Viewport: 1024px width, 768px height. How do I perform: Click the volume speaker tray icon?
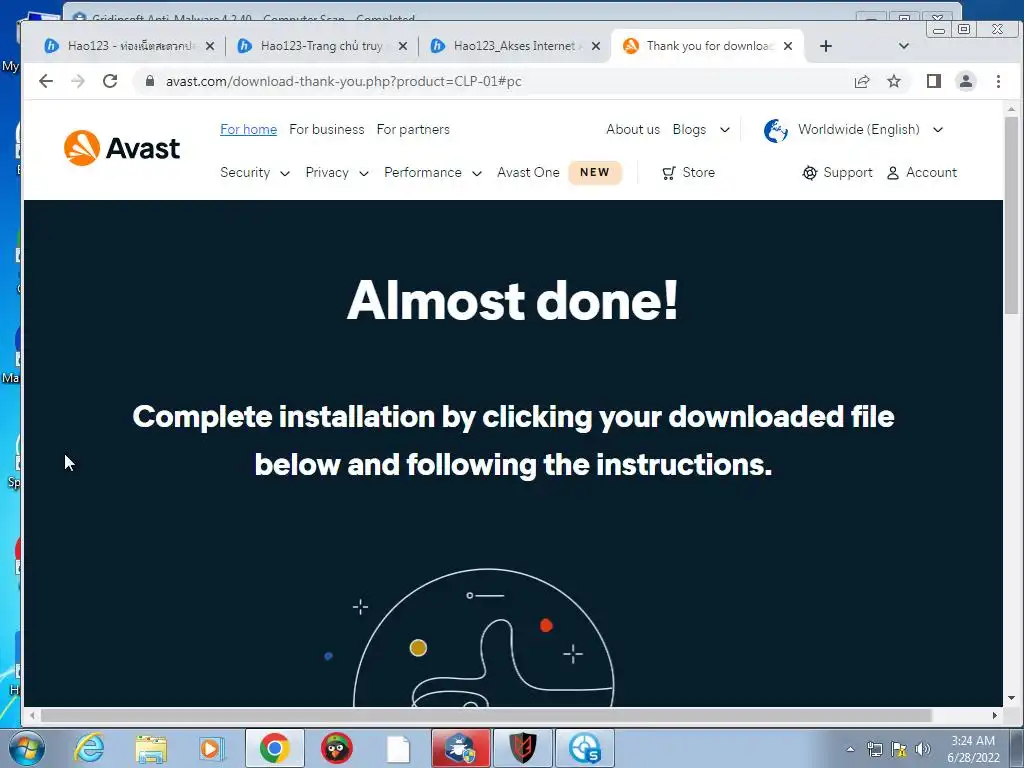tap(922, 749)
